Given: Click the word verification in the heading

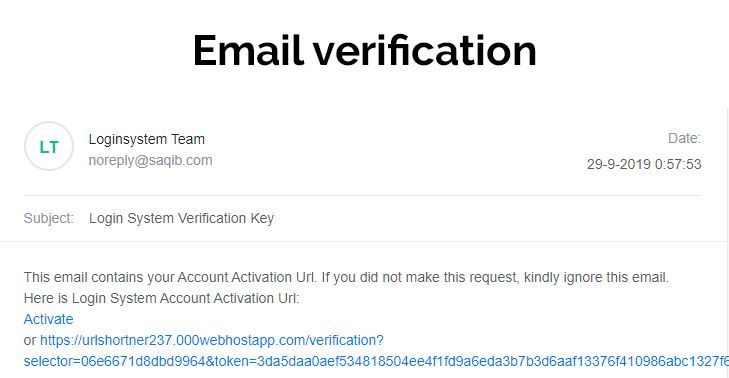Looking at the screenshot, I should click(x=425, y=50).
